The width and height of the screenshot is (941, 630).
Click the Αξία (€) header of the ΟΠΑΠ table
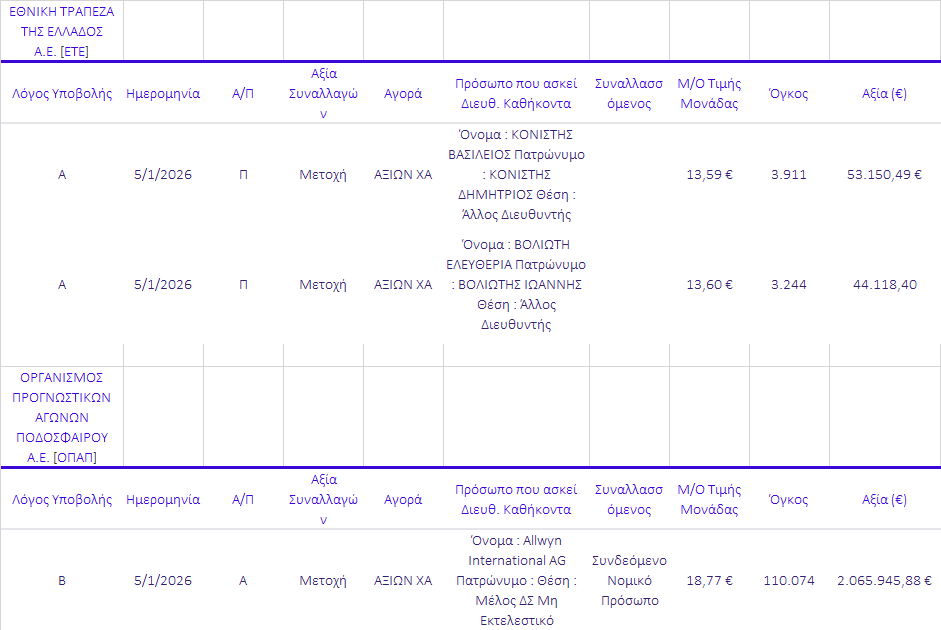click(x=884, y=500)
